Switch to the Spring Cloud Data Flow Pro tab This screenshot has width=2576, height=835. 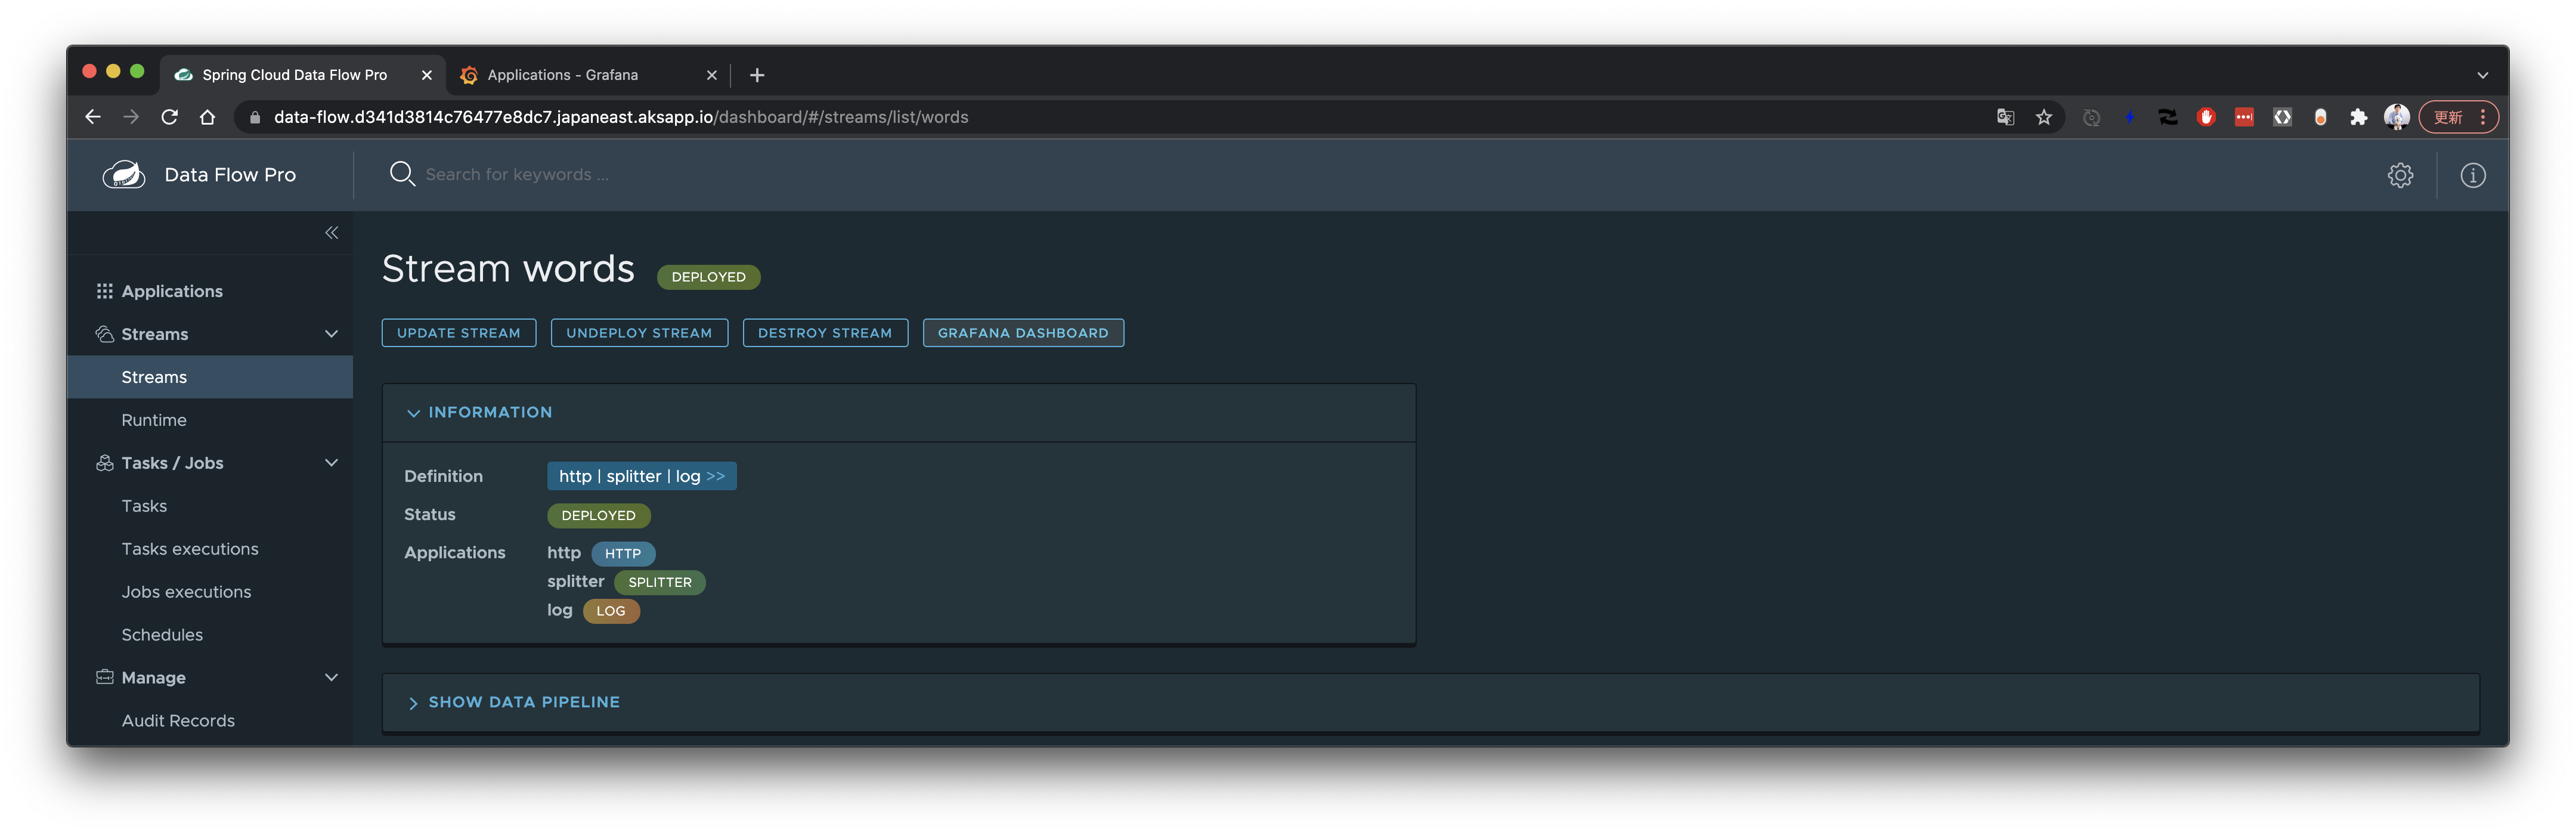point(303,75)
